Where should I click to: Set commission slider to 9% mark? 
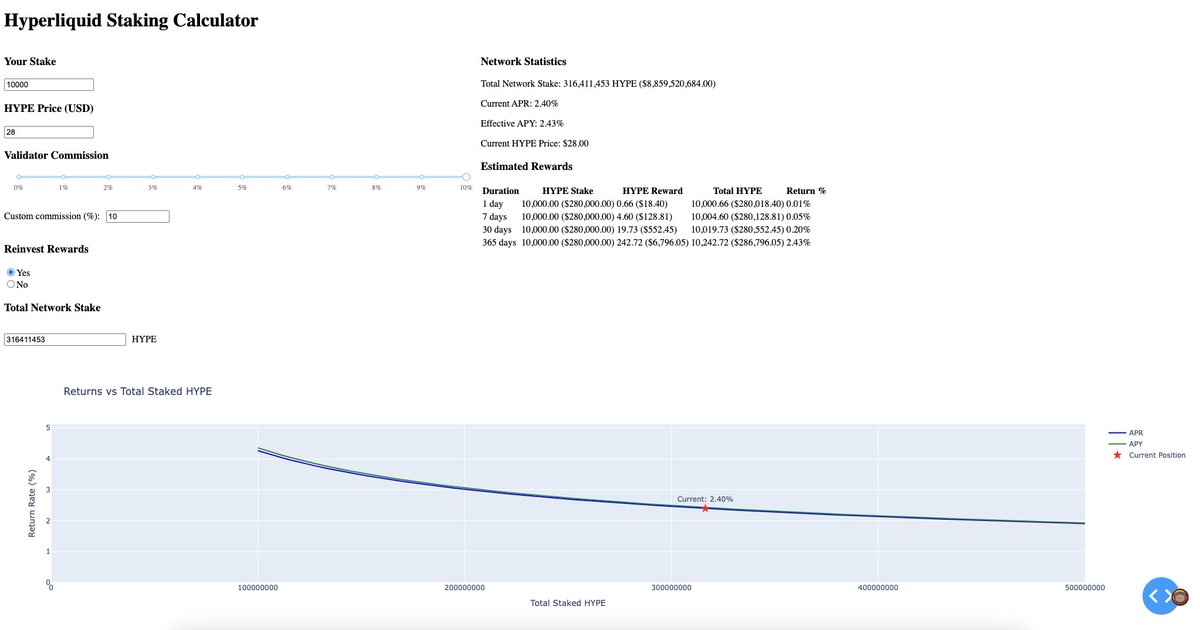click(421, 177)
